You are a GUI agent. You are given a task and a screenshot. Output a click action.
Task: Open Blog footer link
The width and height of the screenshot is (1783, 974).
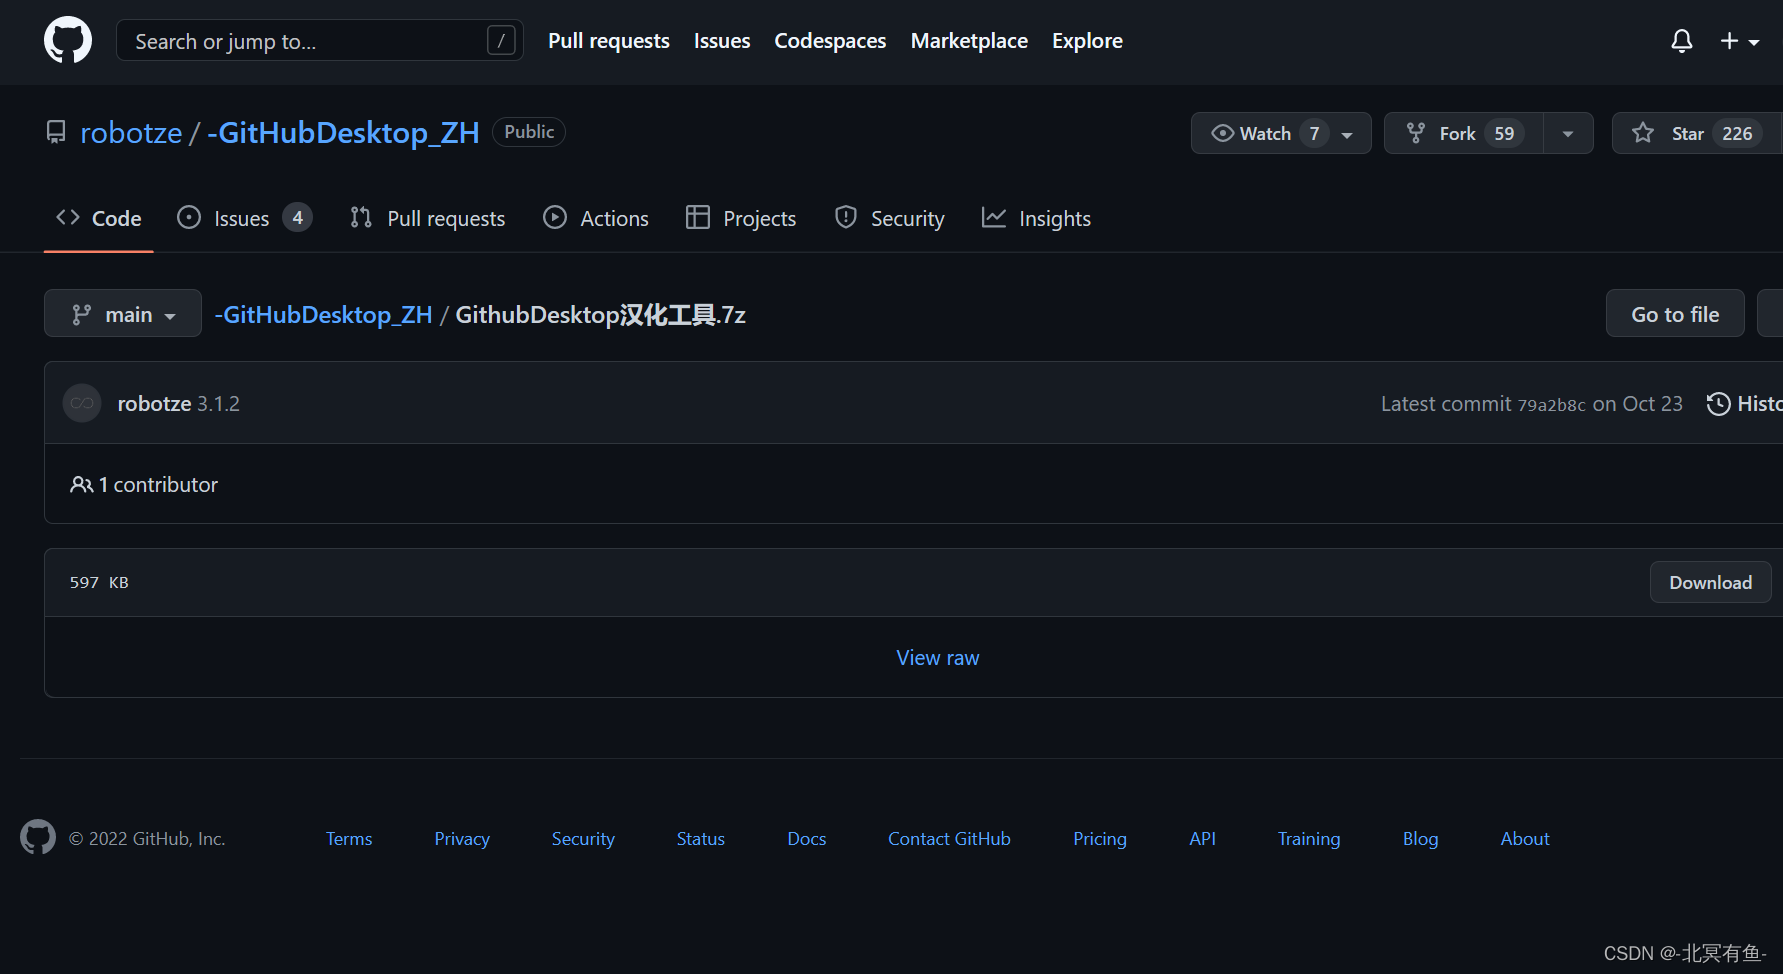click(x=1420, y=839)
